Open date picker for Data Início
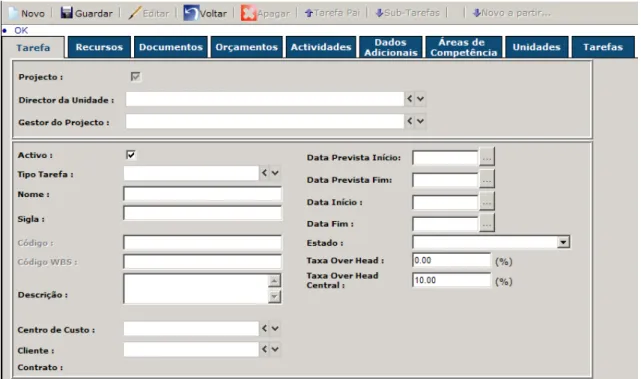 pyautogui.click(x=486, y=202)
